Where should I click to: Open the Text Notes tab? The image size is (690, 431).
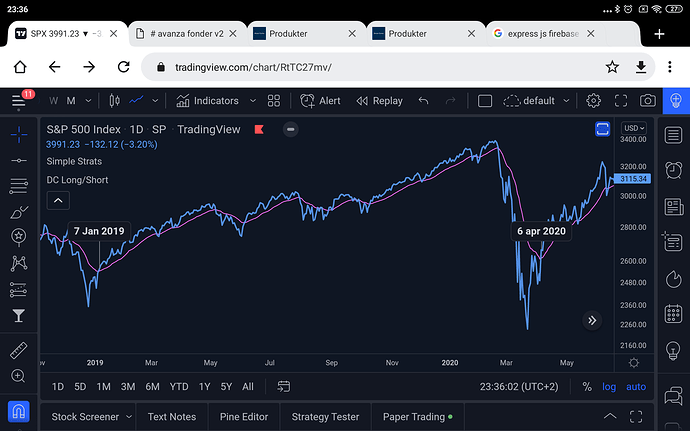[x=172, y=416]
